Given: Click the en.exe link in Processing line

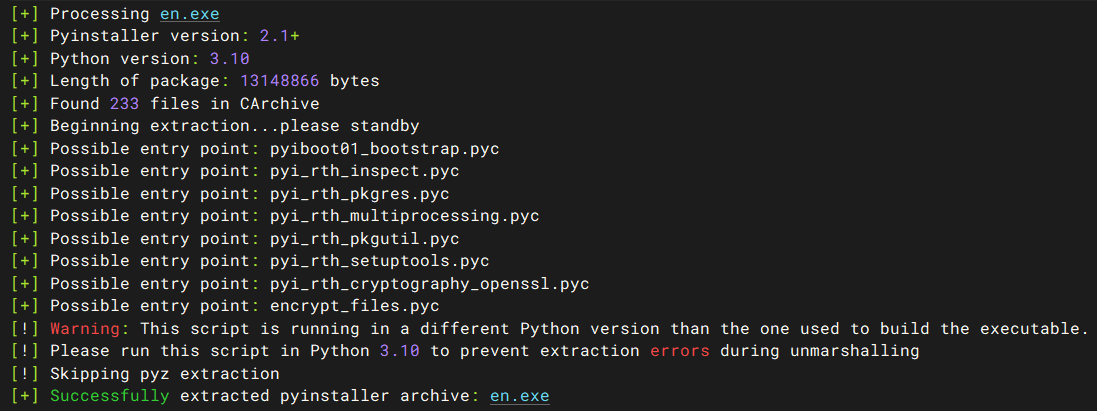Looking at the screenshot, I should click(x=190, y=15).
